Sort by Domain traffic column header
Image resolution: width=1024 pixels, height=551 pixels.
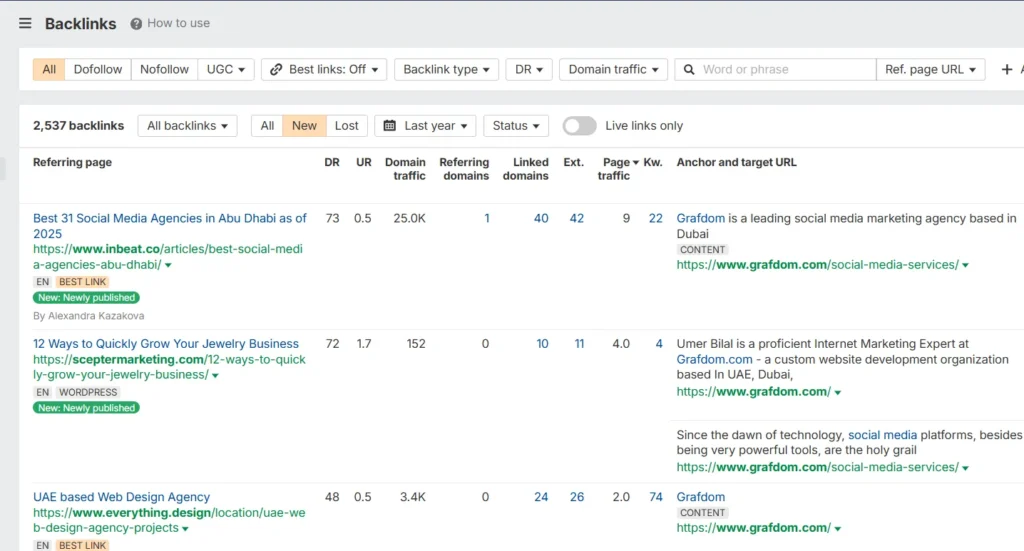point(405,168)
